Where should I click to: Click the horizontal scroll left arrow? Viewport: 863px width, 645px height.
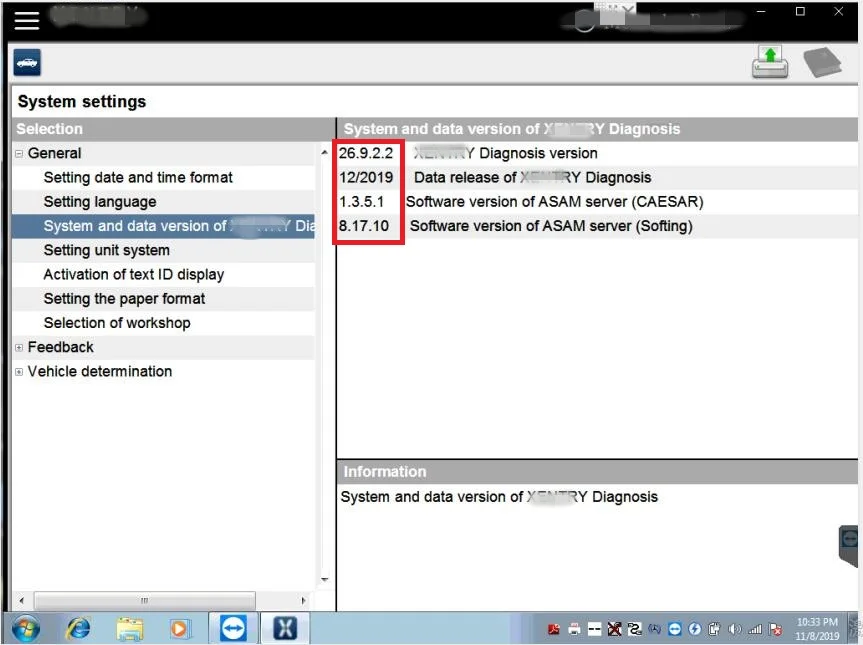(21, 600)
